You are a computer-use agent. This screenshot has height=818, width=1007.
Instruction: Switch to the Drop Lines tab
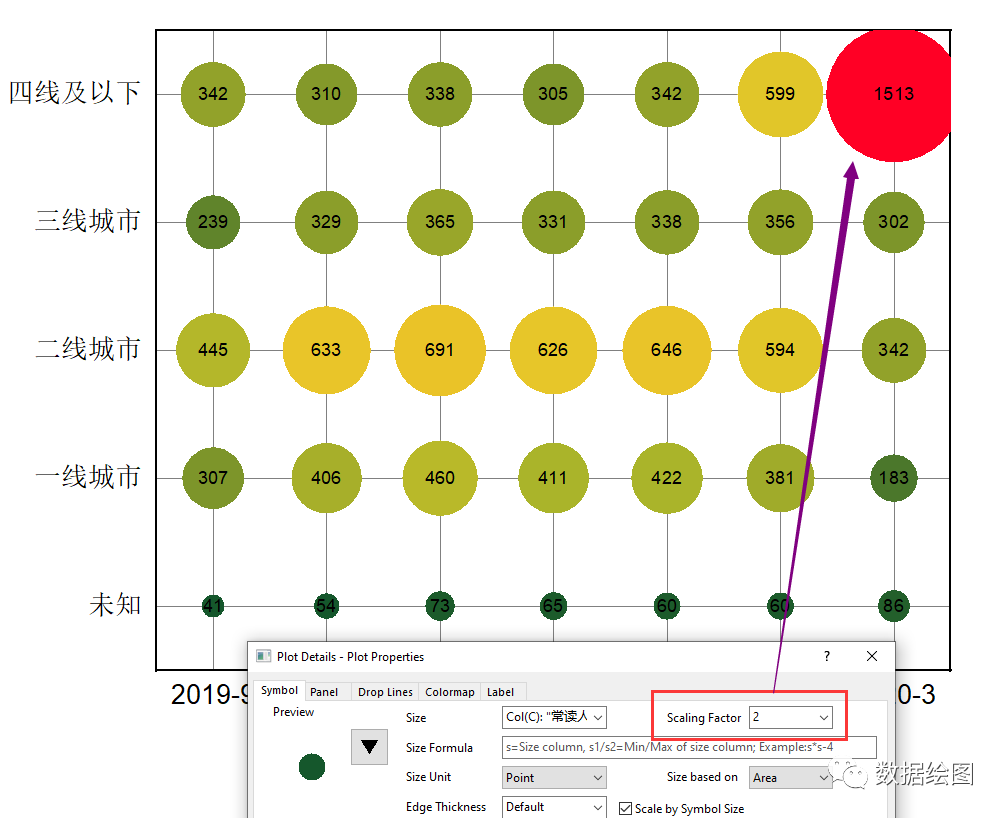[x=385, y=692]
